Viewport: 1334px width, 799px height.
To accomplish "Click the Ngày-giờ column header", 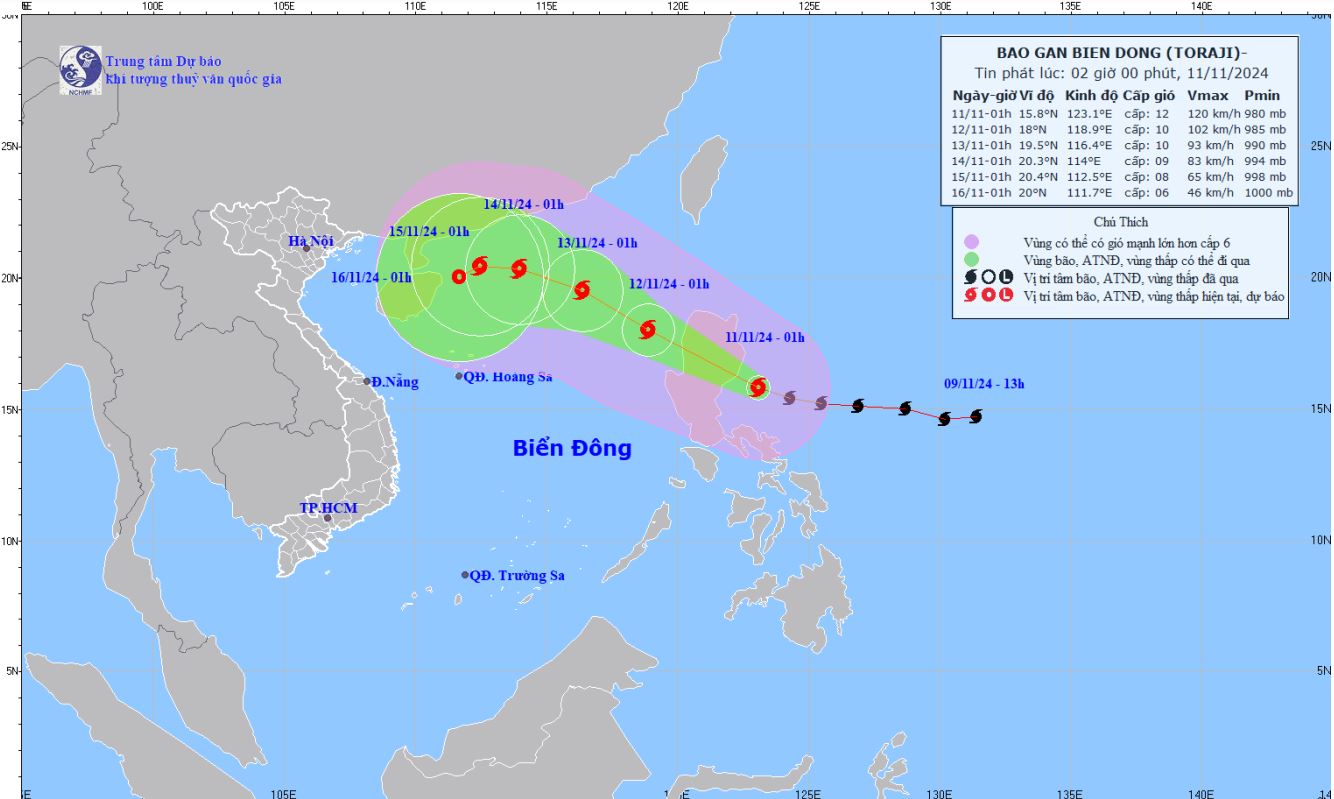I will [984, 95].
